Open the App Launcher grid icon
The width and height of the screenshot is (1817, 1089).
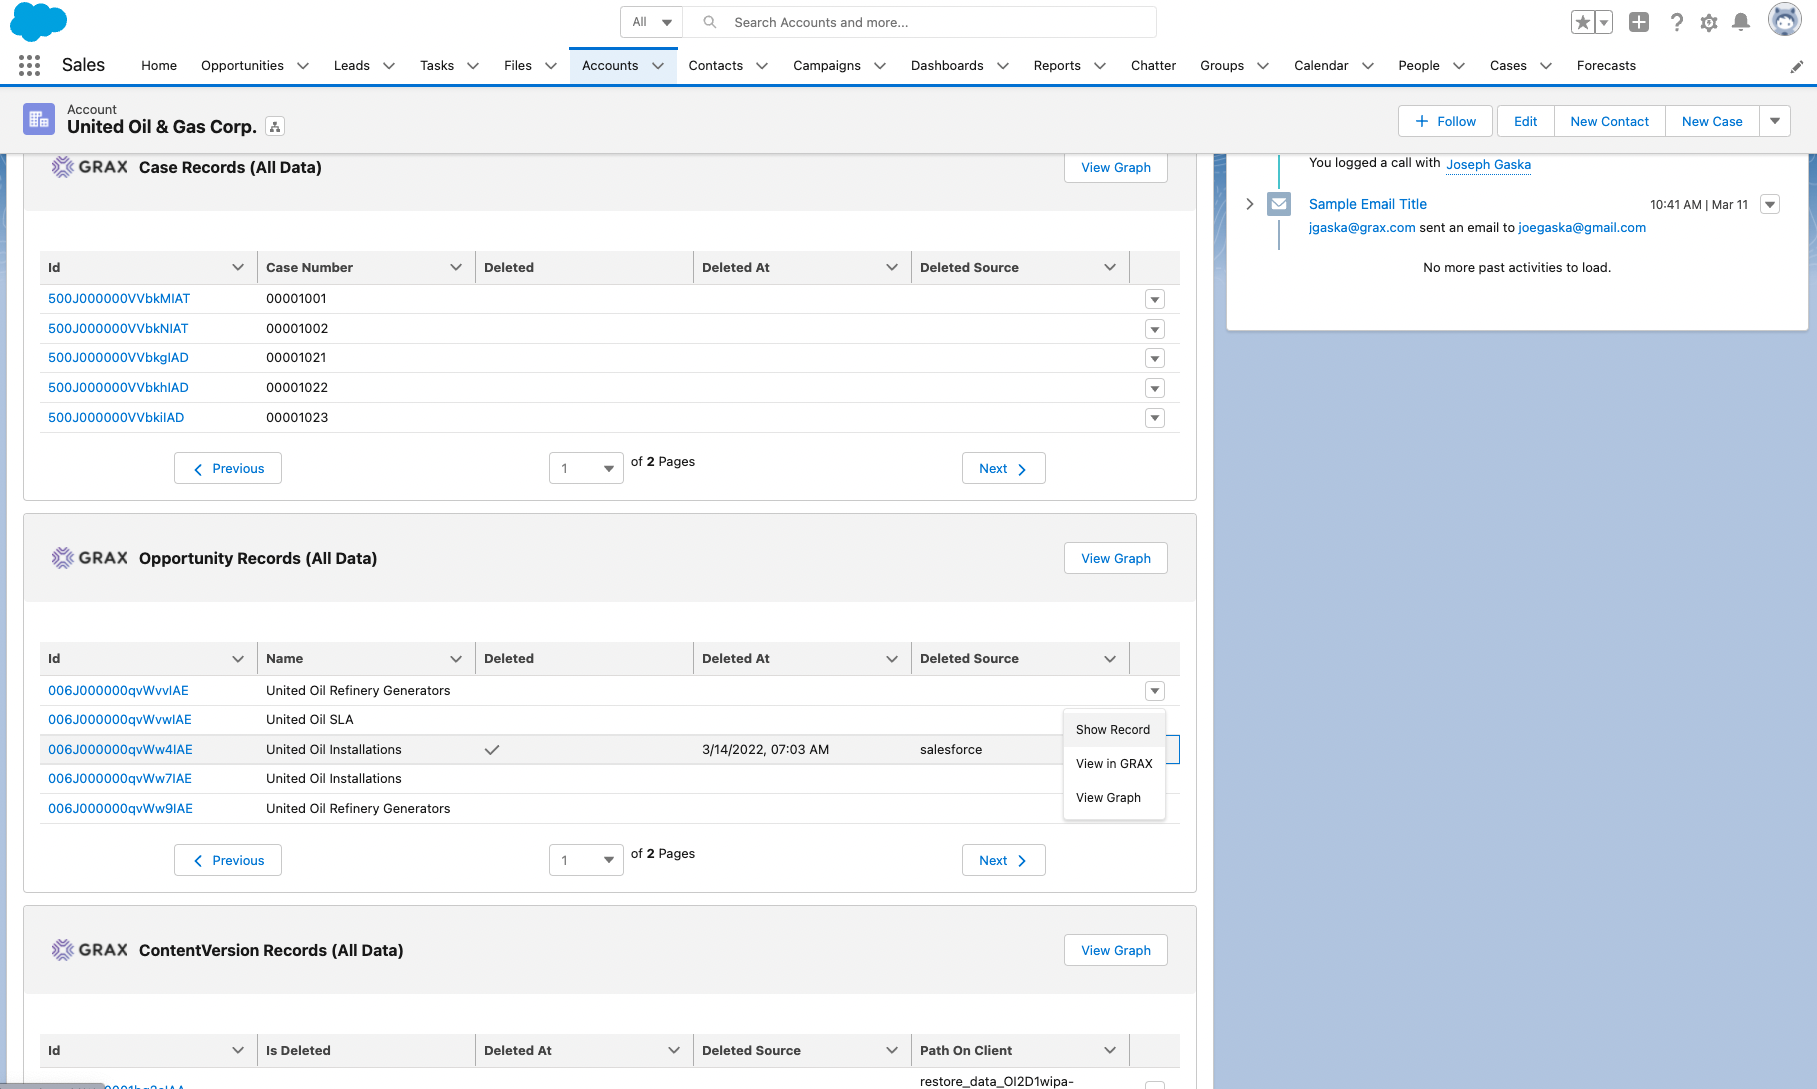30,66
